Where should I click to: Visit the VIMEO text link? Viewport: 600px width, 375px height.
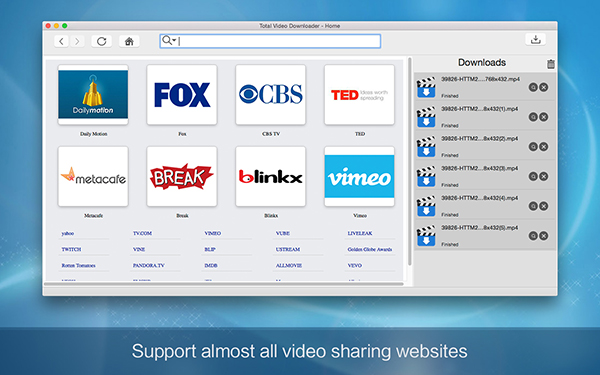tap(213, 233)
